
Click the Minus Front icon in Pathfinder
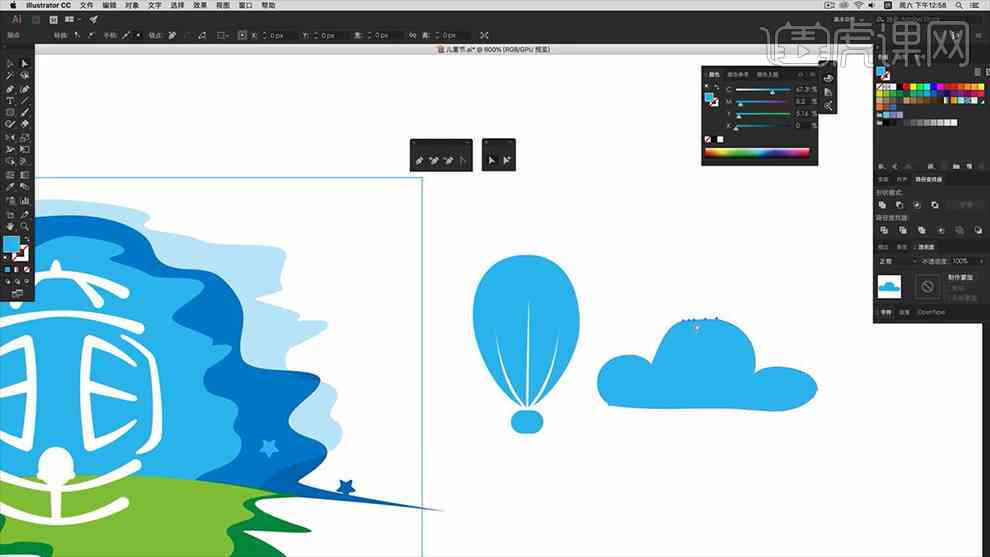[900, 205]
